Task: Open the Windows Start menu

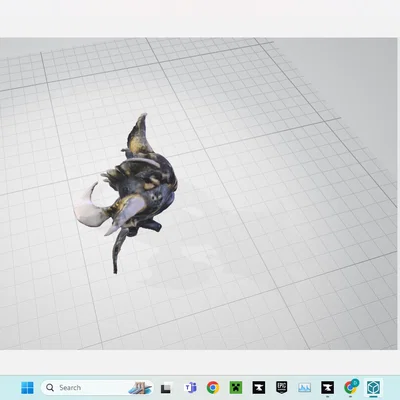Action: [27, 388]
